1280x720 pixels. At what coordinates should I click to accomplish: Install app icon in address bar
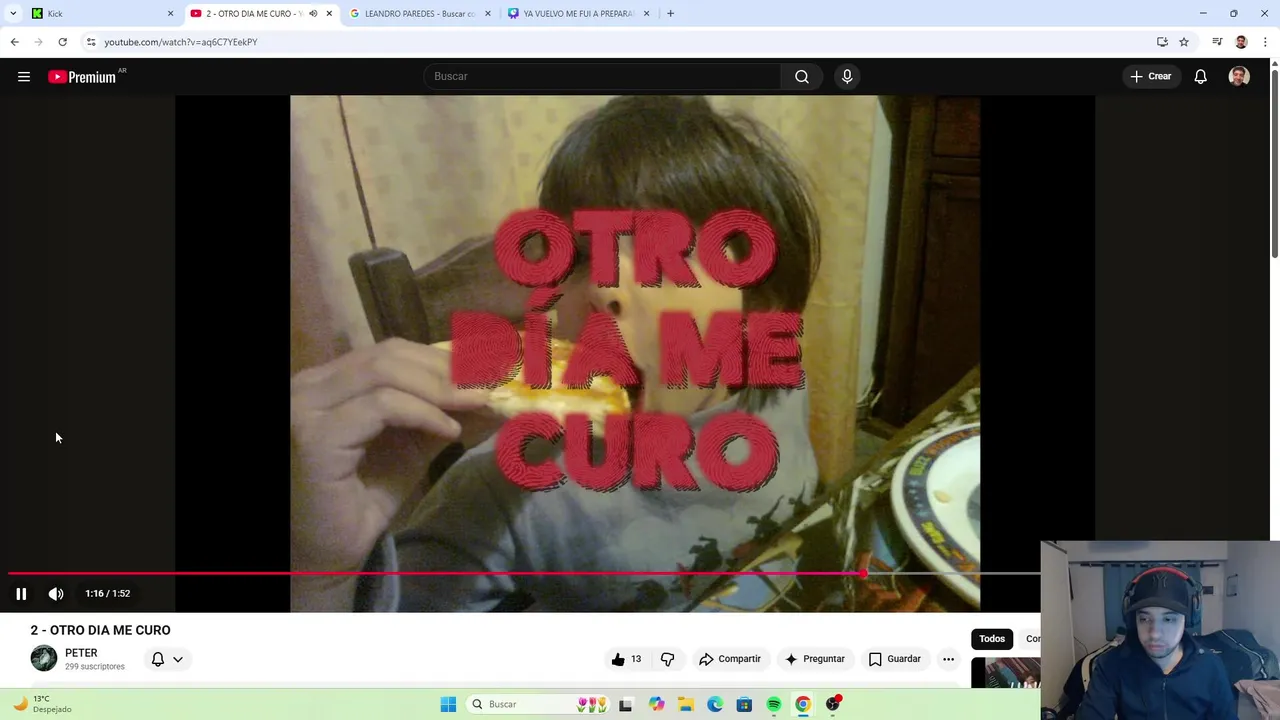(x=1162, y=42)
